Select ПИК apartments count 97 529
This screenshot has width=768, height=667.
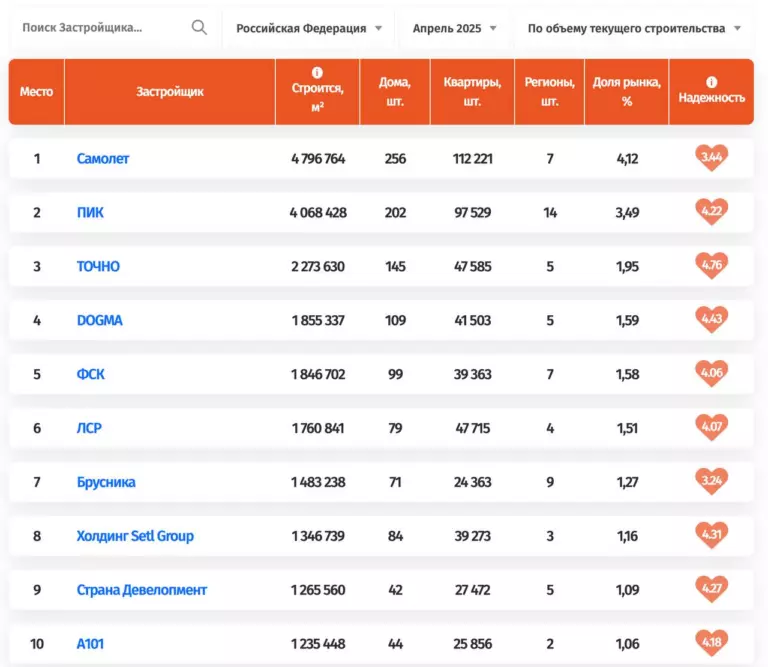[x=473, y=213]
